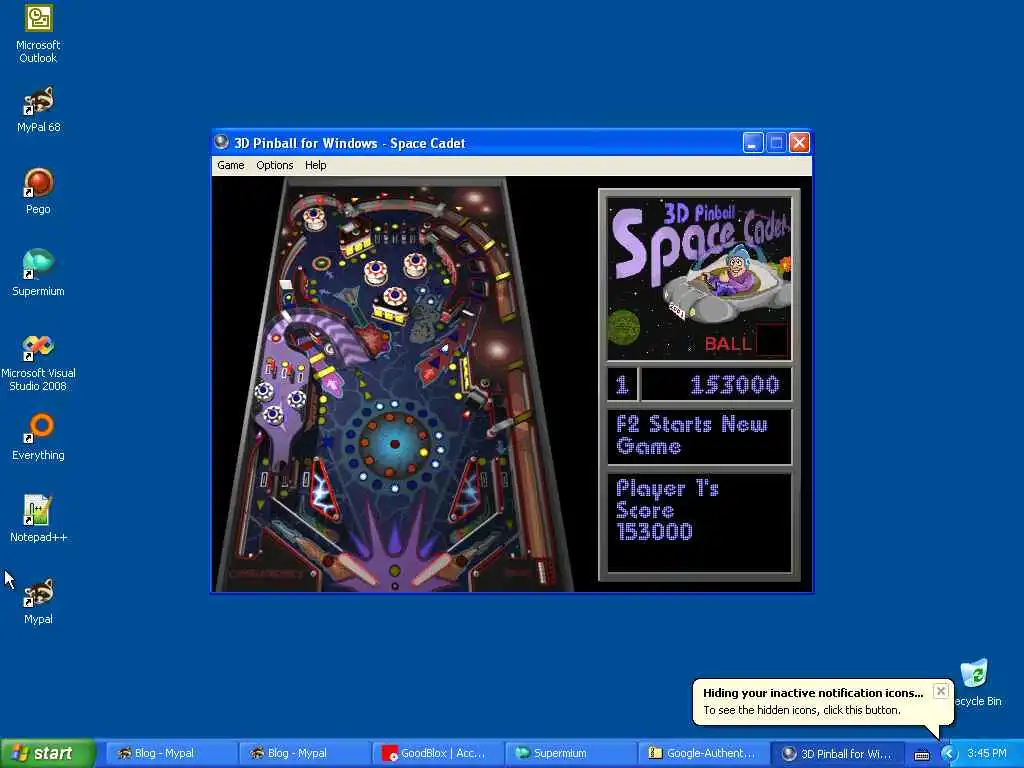Viewport: 1024px width, 768px height.
Task: Click the keyboard icon in system tray
Action: tap(921, 755)
